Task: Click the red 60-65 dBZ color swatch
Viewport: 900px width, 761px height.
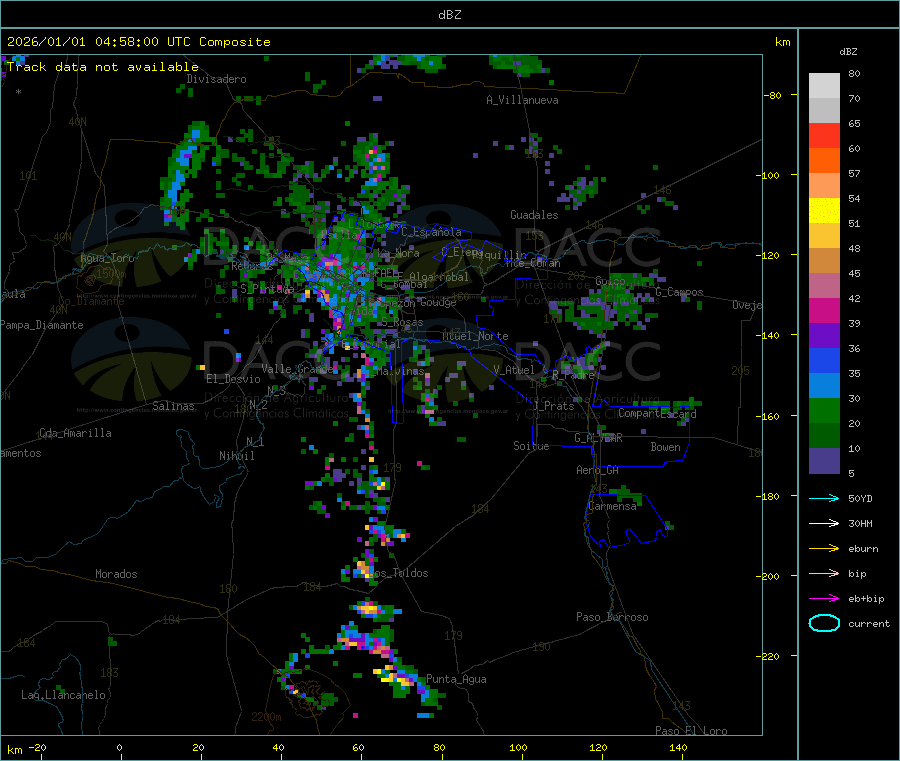Action: [x=824, y=136]
